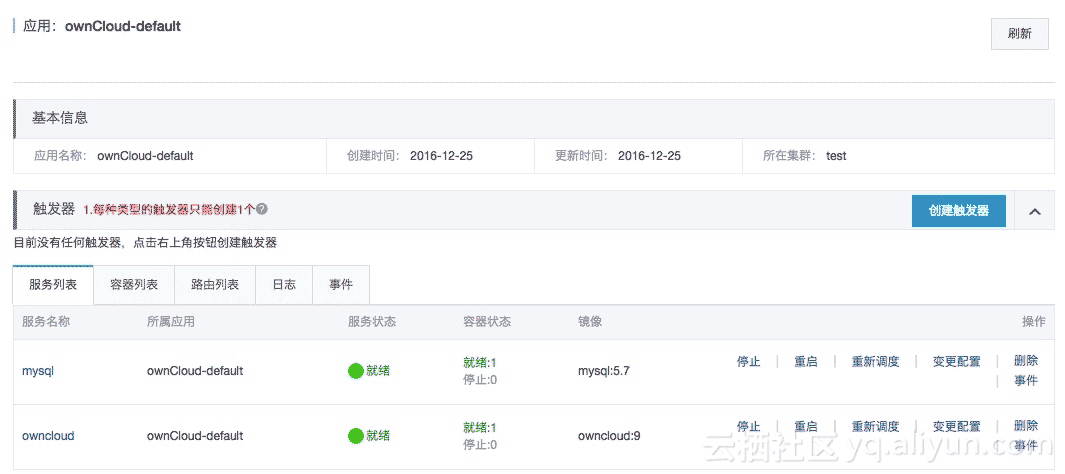The width and height of the screenshot is (1065, 474).
Task: Click the owncloud:9 image text
Action: 609,435
